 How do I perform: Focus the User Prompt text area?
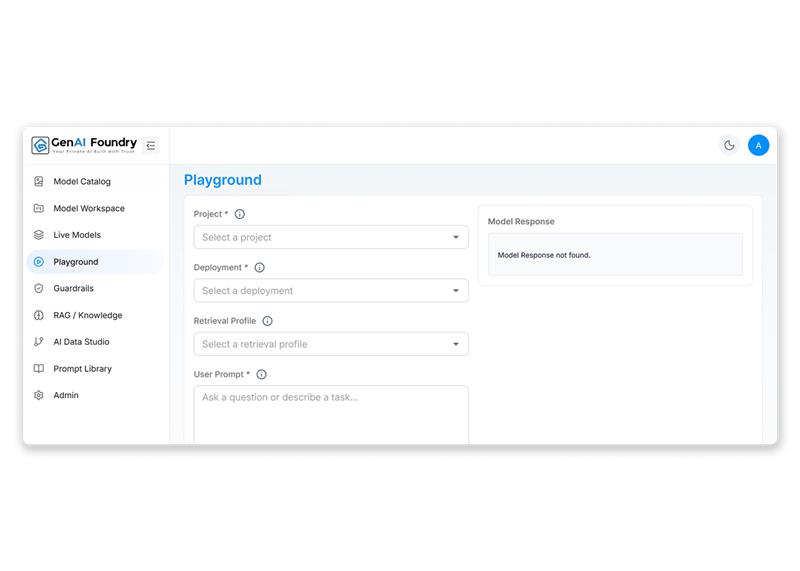click(x=331, y=415)
